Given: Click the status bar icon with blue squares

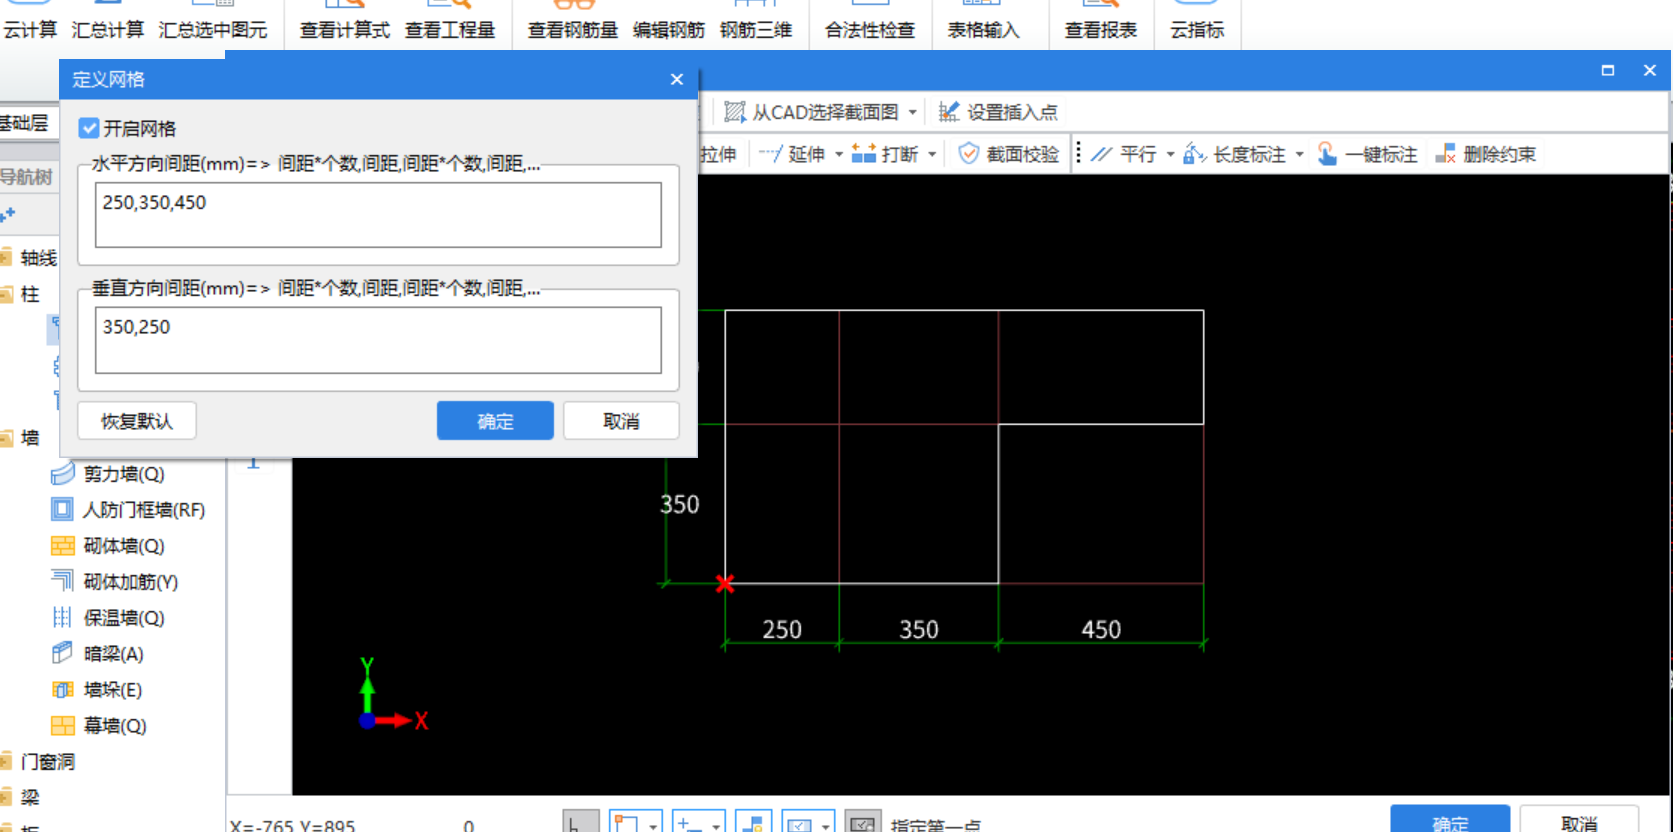Looking at the screenshot, I should pyautogui.click(x=754, y=822).
